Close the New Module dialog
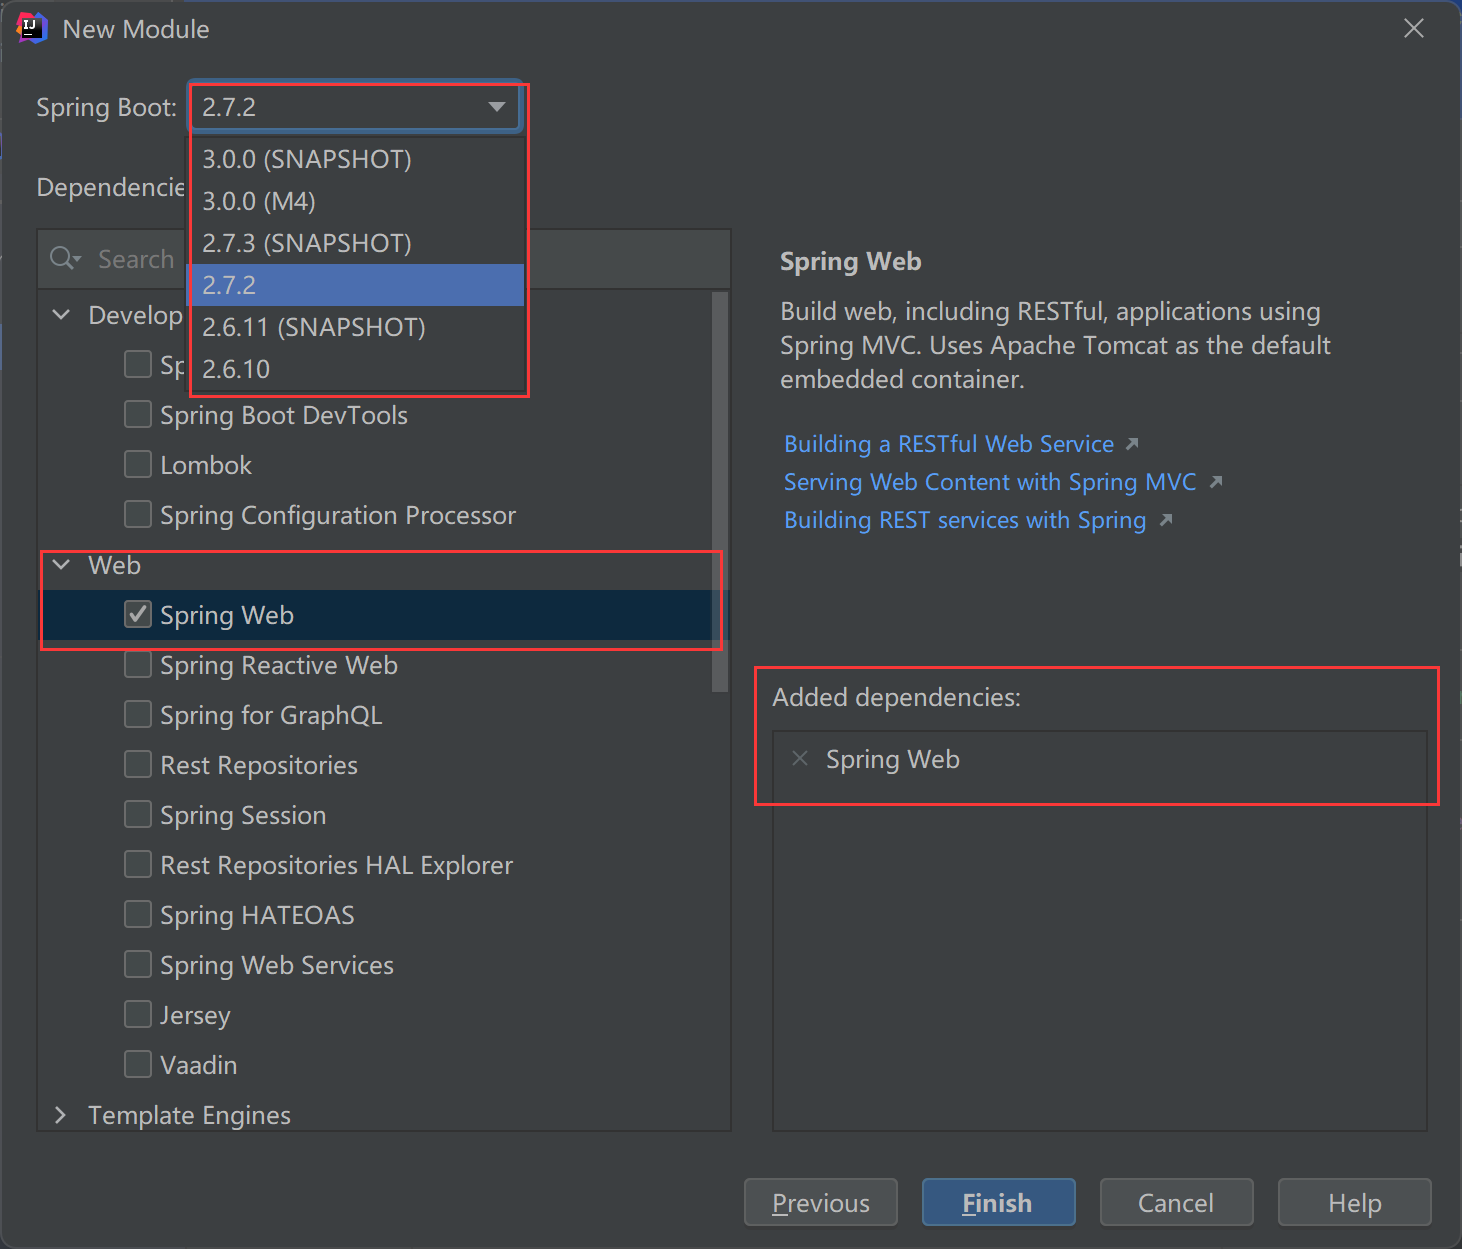The image size is (1462, 1249). tap(1413, 28)
